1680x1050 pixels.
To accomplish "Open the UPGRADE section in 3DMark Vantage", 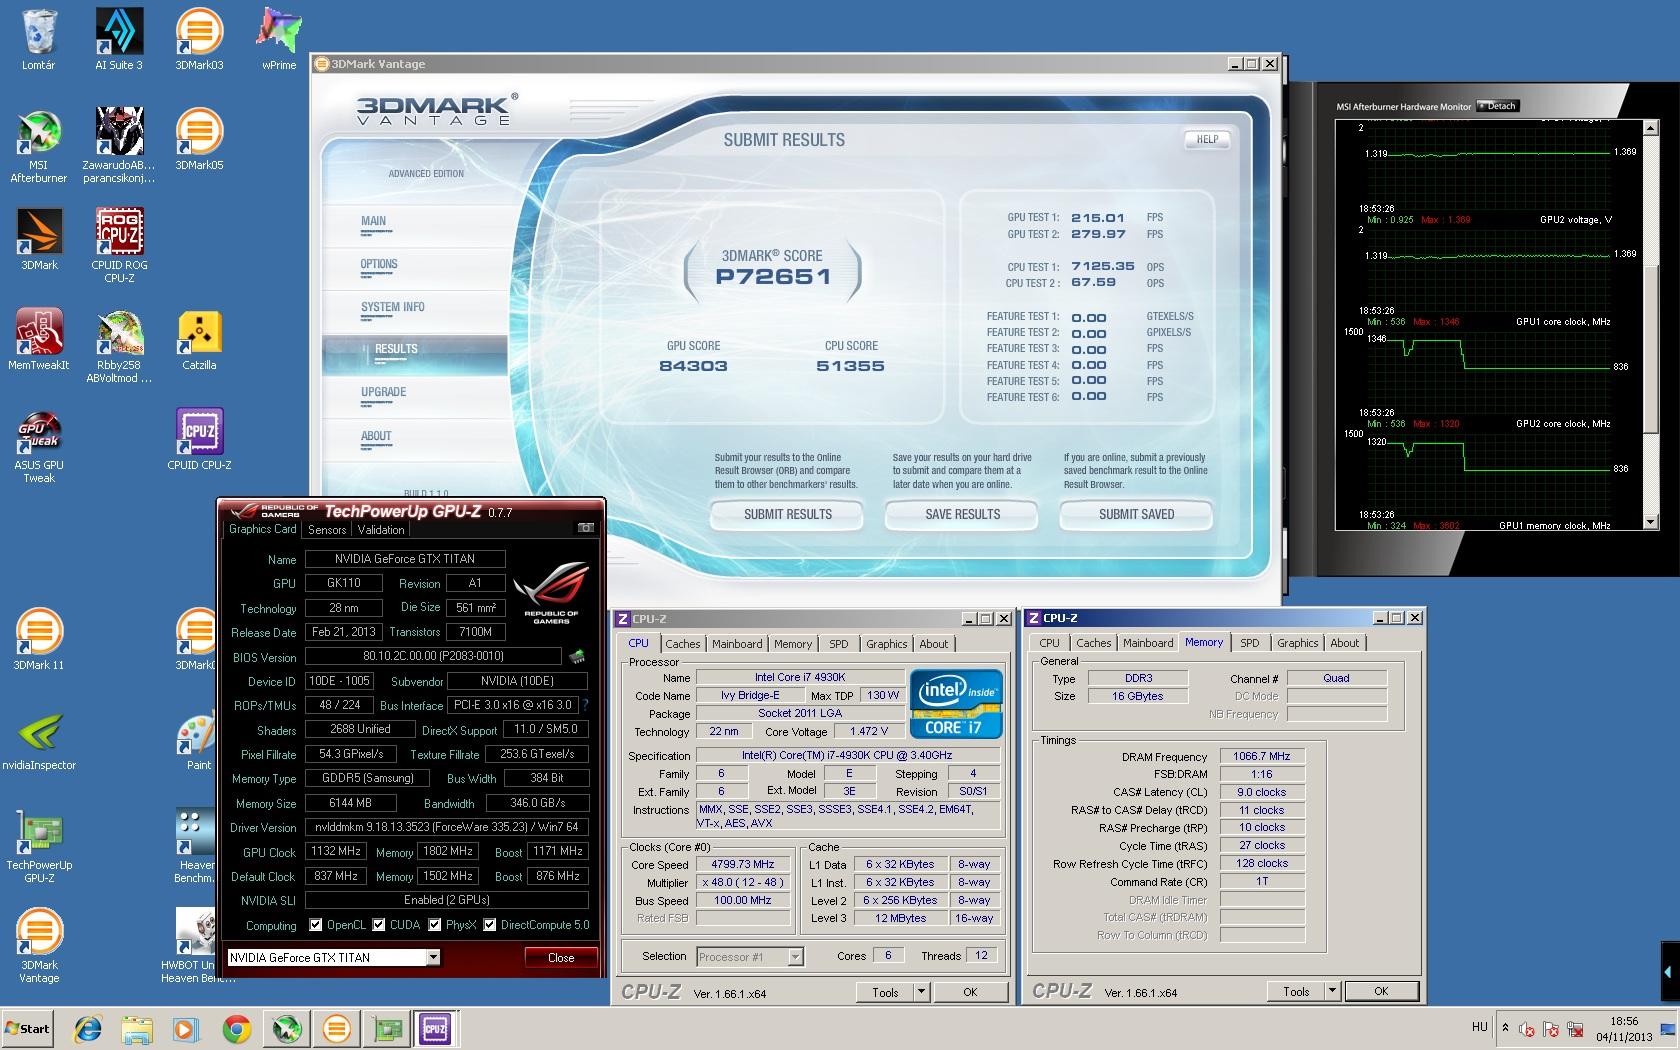I will point(384,392).
